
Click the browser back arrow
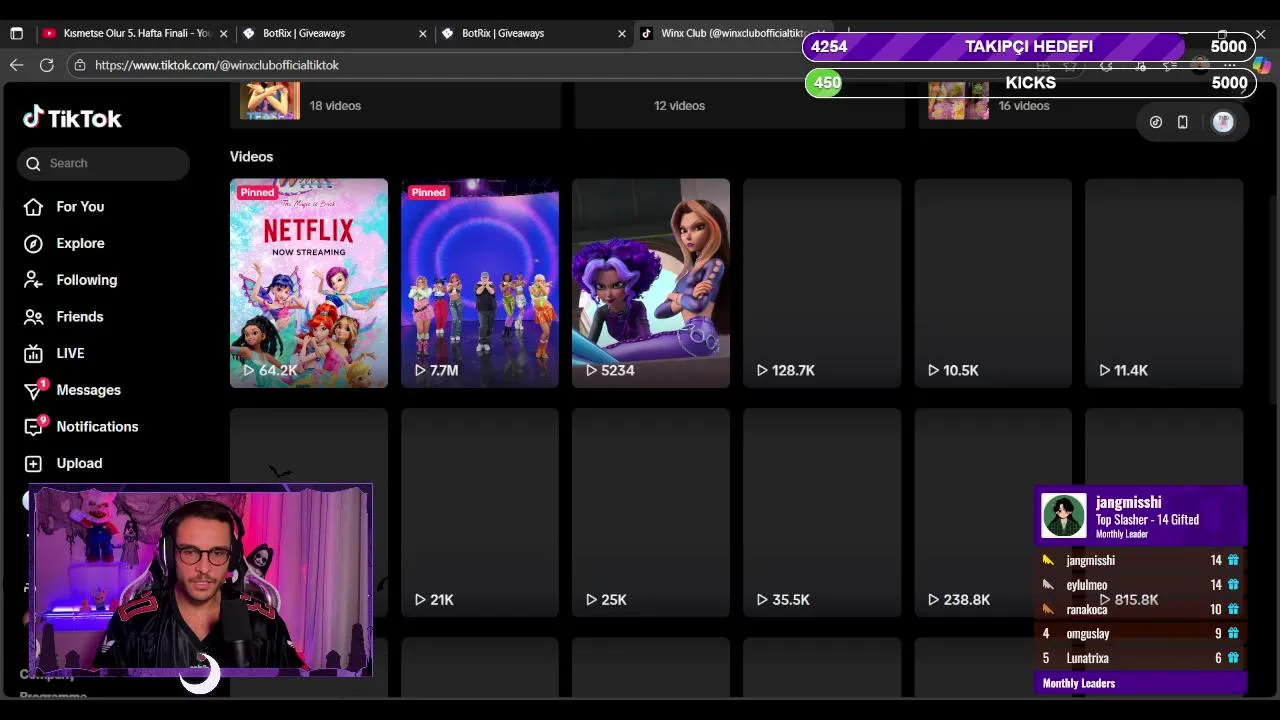pos(16,65)
